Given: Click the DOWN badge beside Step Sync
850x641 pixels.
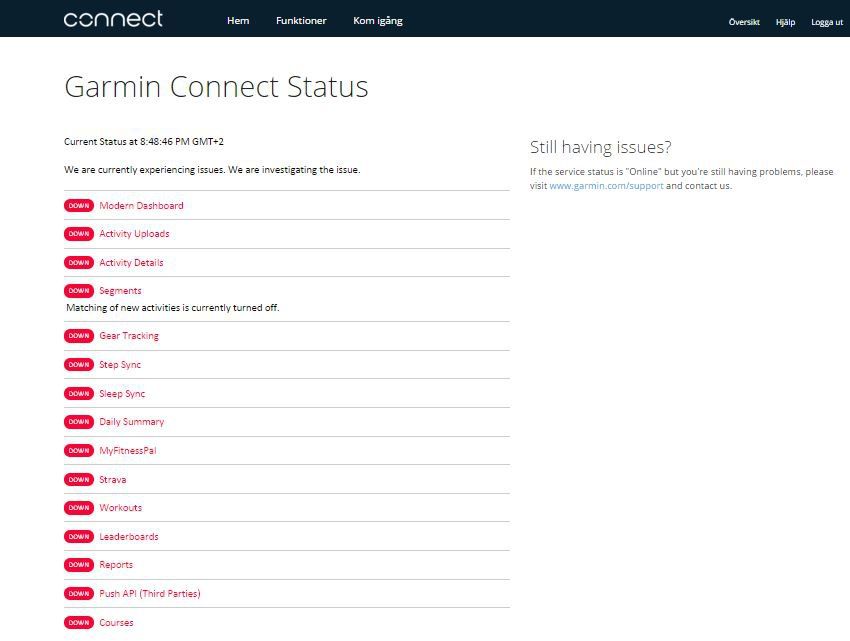Looking at the screenshot, I should (x=79, y=365).
